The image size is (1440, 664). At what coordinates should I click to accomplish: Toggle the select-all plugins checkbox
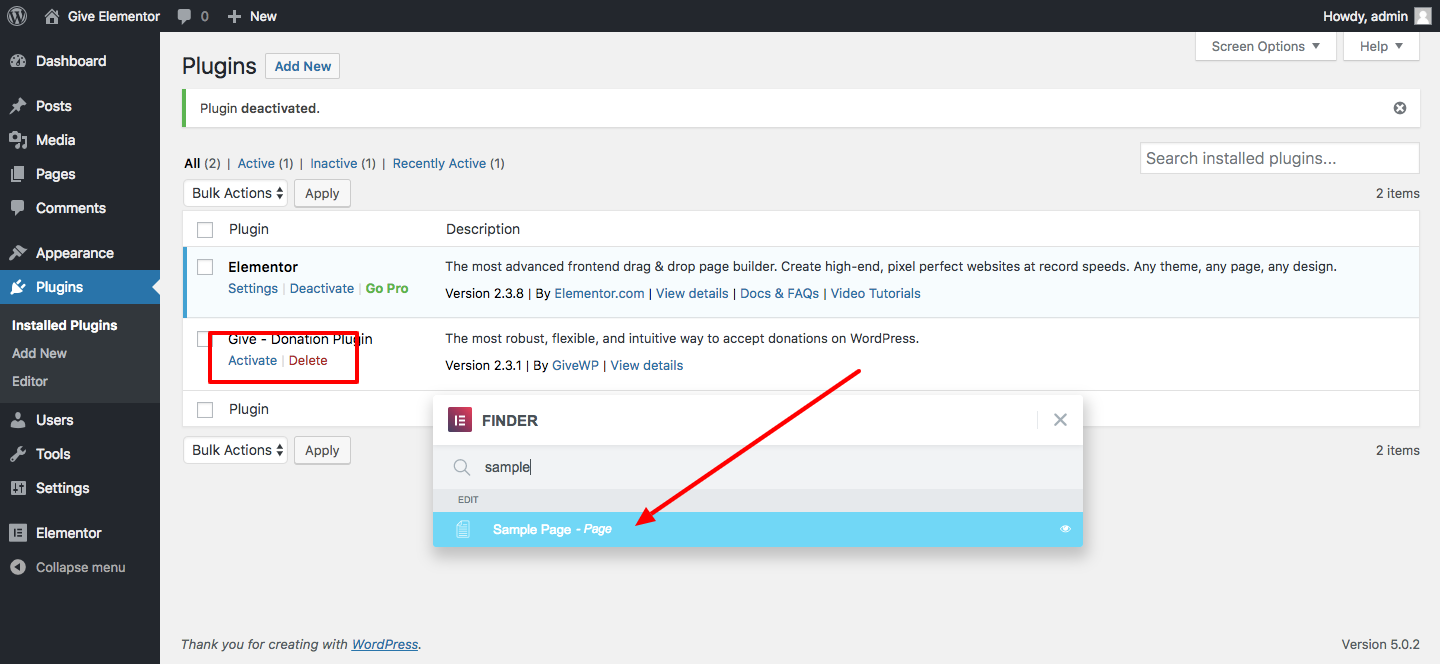pos(205,229)
